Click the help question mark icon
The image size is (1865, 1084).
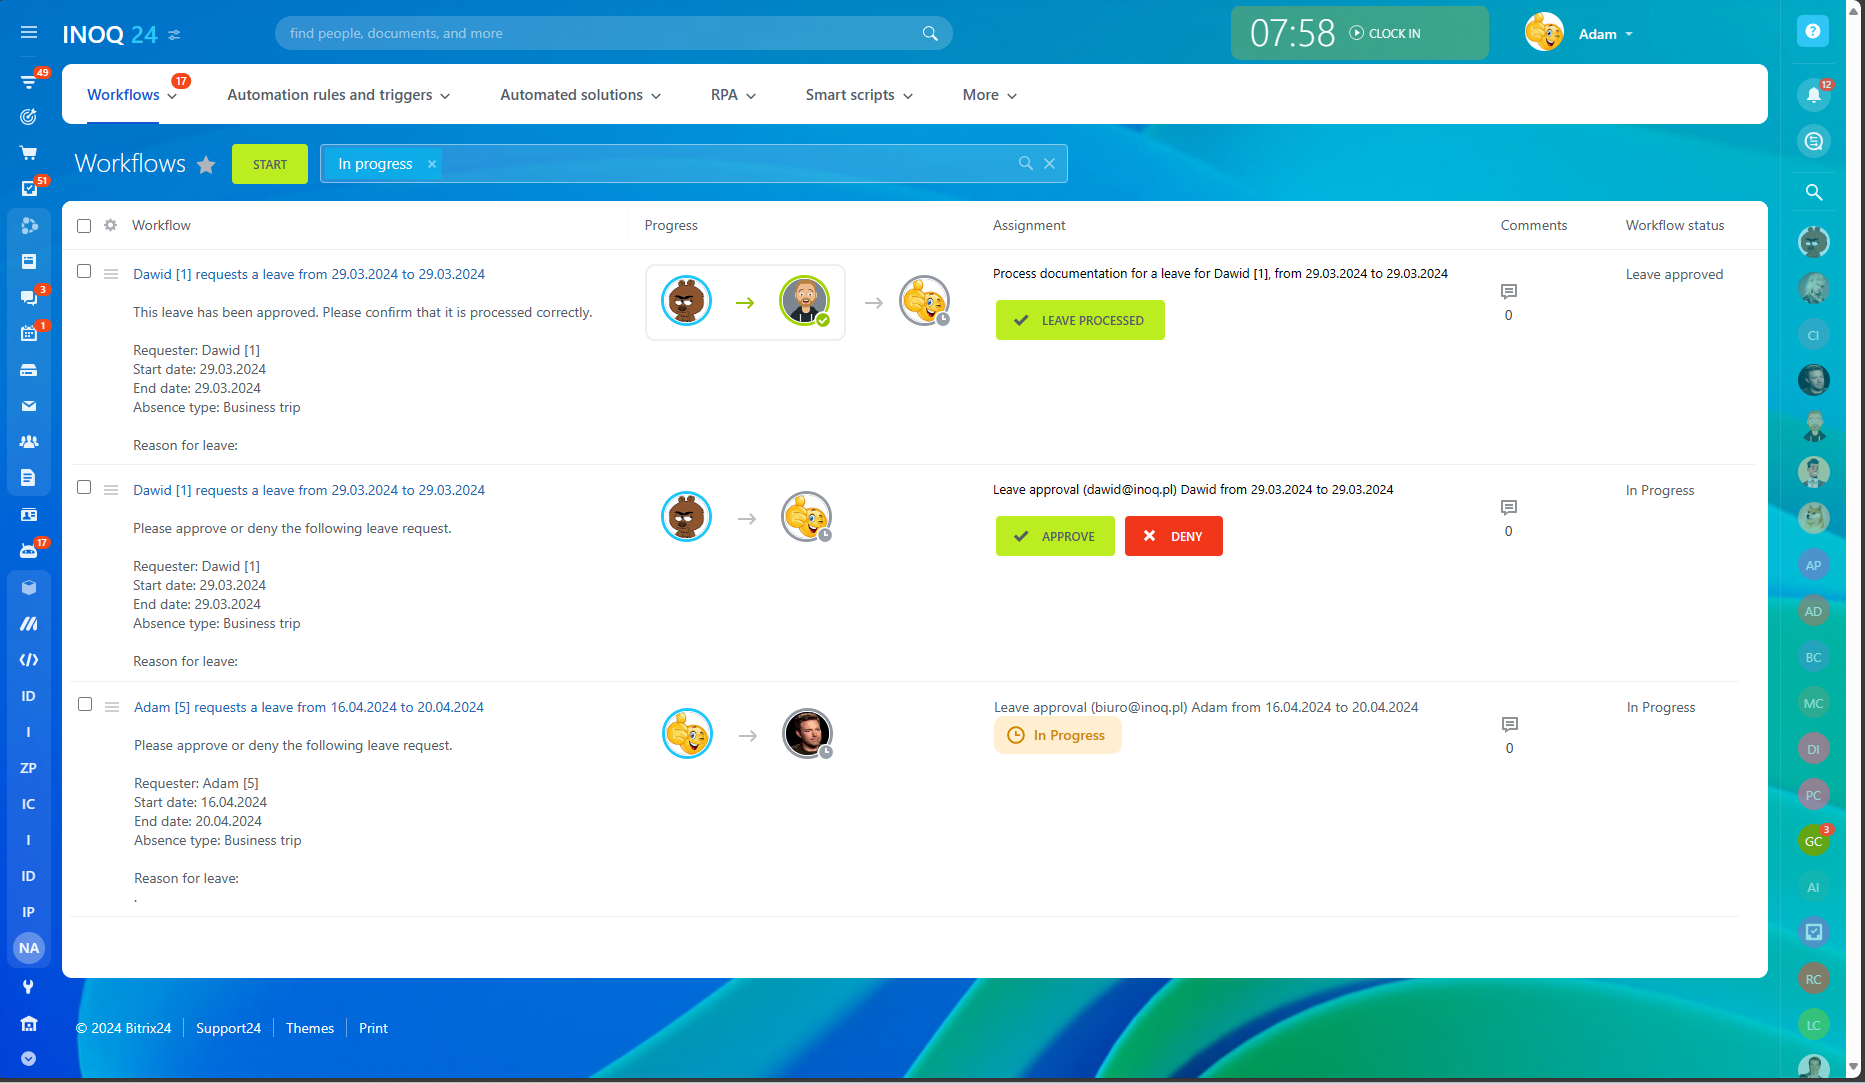coord(1812,32)
